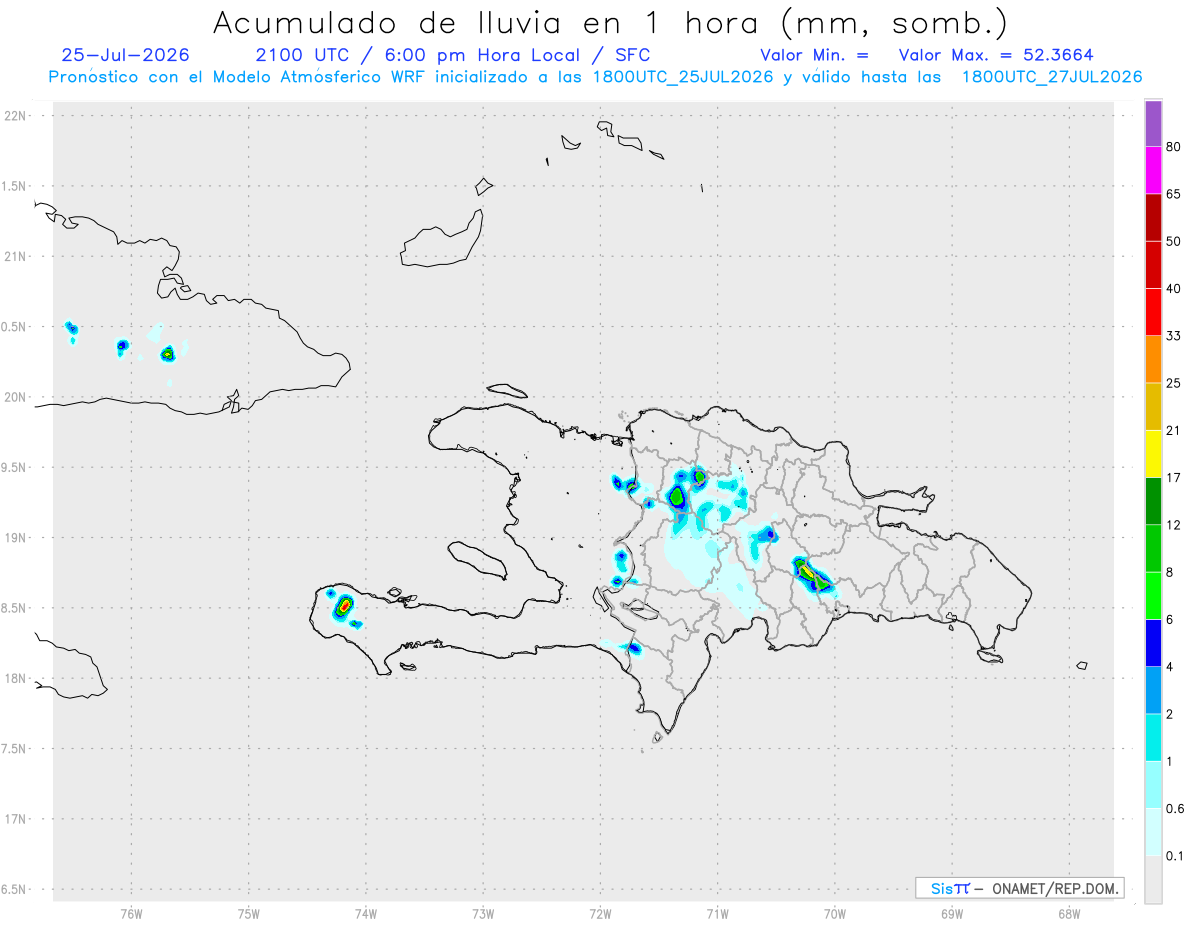Click the '21N' latitude label

pos(15,256)
